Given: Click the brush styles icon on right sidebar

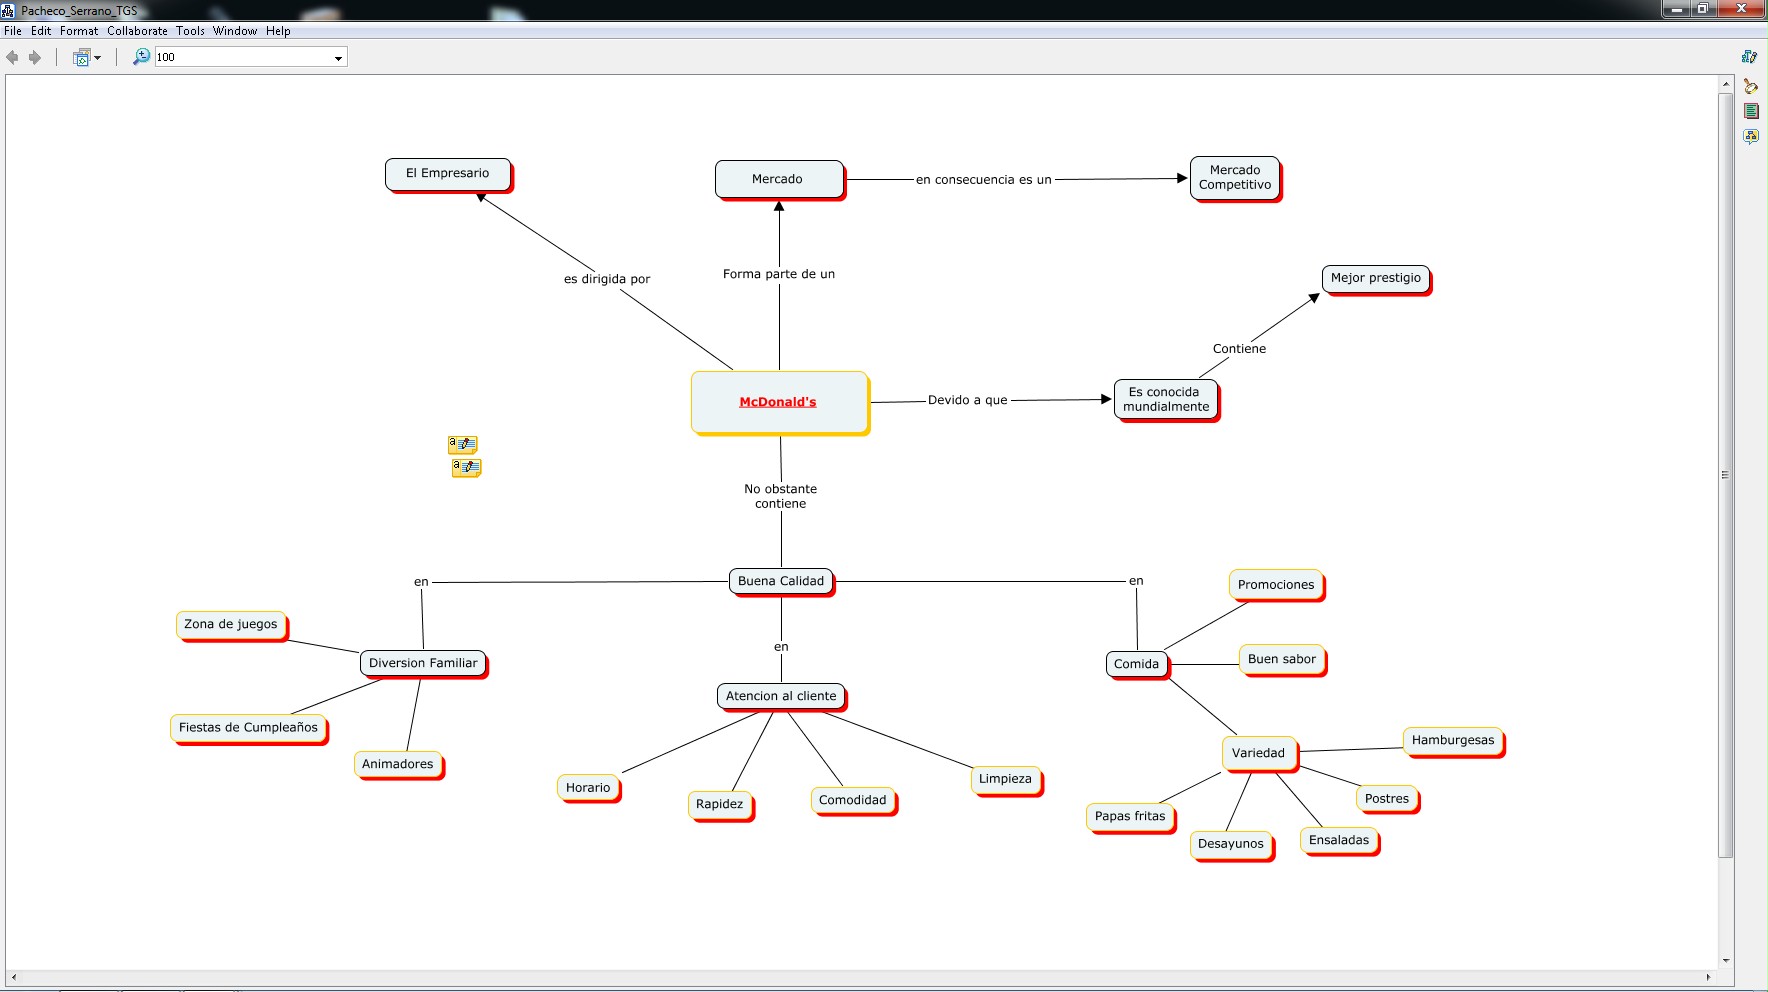Looking at the screenshot, I should click(x=1750, y=87).
